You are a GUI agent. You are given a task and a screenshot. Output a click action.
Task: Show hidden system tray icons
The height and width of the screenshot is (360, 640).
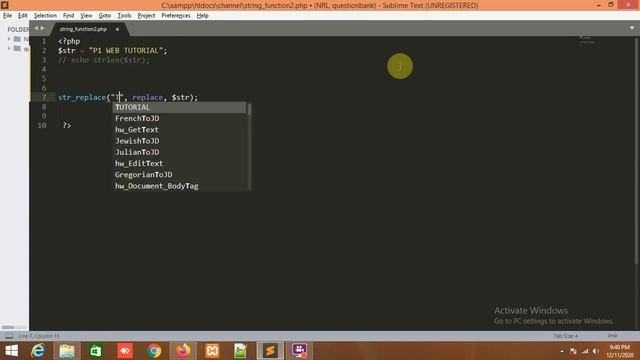(x=562, y=351)
